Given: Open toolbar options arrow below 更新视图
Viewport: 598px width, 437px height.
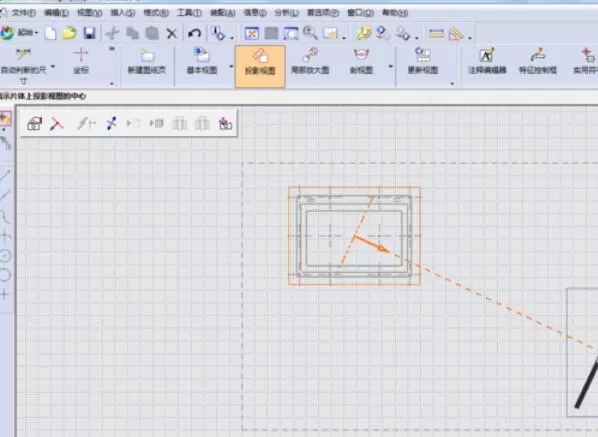Looking at the screenshot, I should (452, 84).
